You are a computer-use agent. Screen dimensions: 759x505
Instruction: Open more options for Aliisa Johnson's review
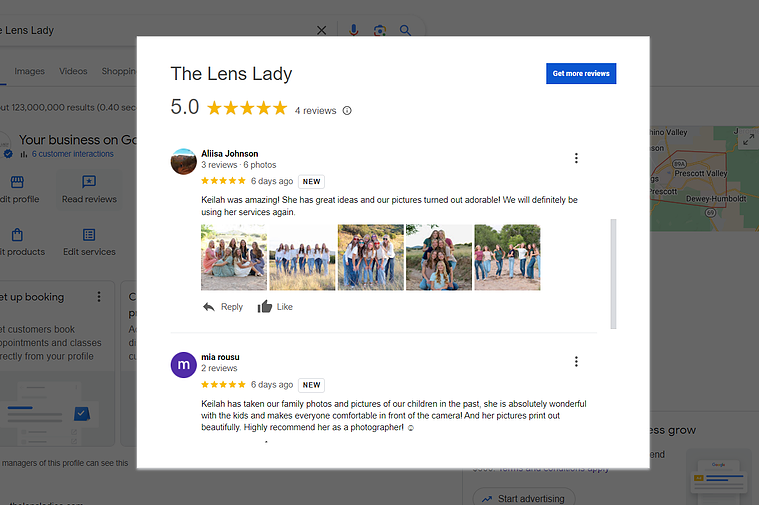[x=576, y=158]
